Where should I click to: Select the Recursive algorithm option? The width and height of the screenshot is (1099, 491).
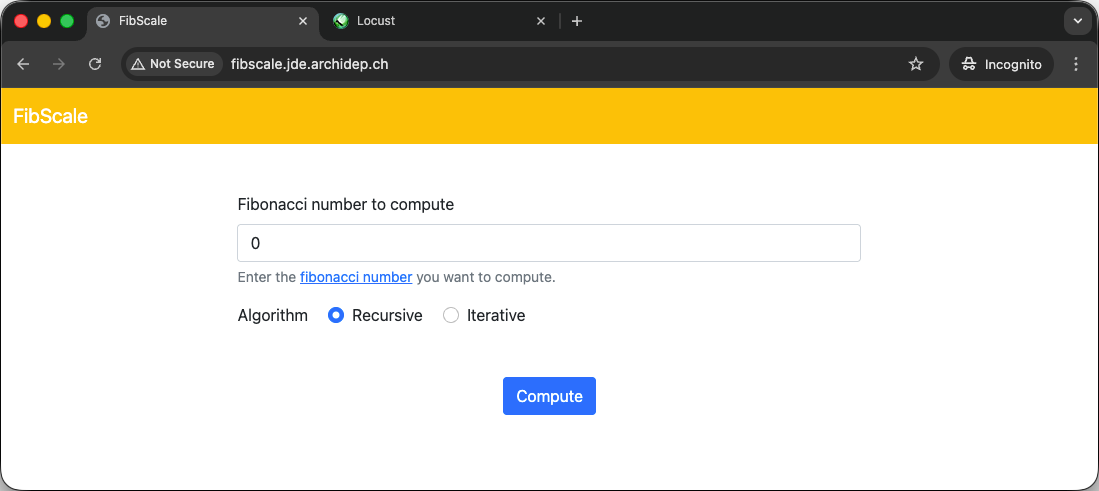pos(336,316)
